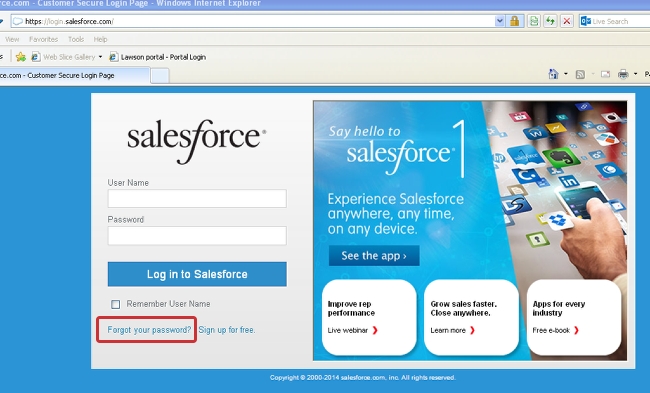Click red chevron next to Live webinar

tap(375, 330)
